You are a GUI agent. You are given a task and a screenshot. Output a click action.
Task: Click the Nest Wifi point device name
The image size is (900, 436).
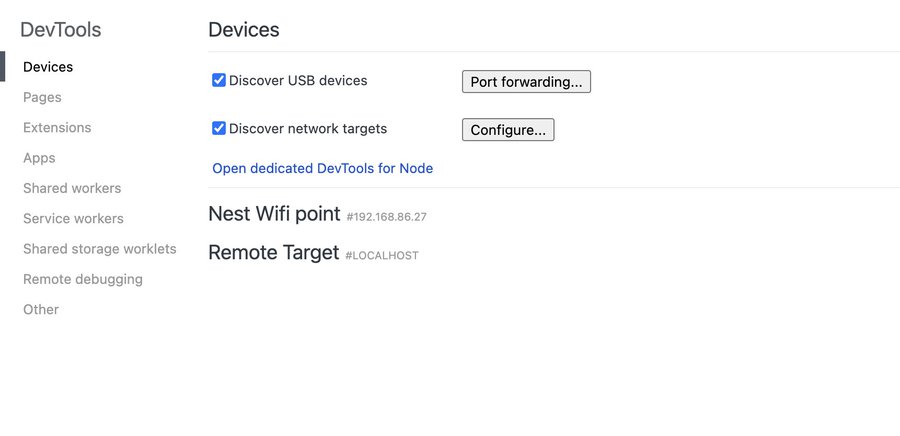[x=273, y=214]
